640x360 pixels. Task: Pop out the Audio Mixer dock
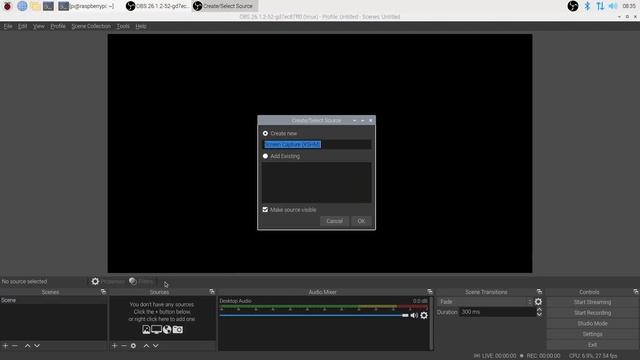pos(430,292)
